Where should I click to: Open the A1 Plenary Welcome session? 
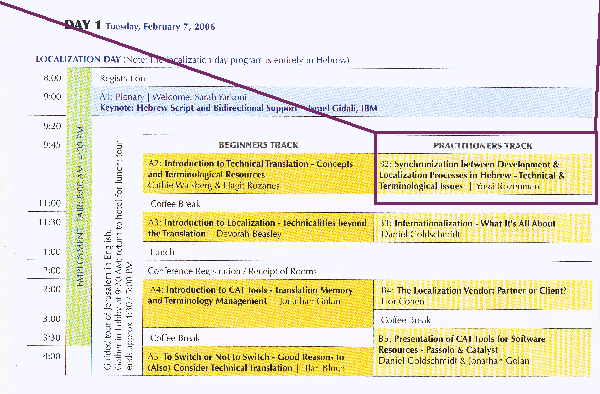click(173, 97)
